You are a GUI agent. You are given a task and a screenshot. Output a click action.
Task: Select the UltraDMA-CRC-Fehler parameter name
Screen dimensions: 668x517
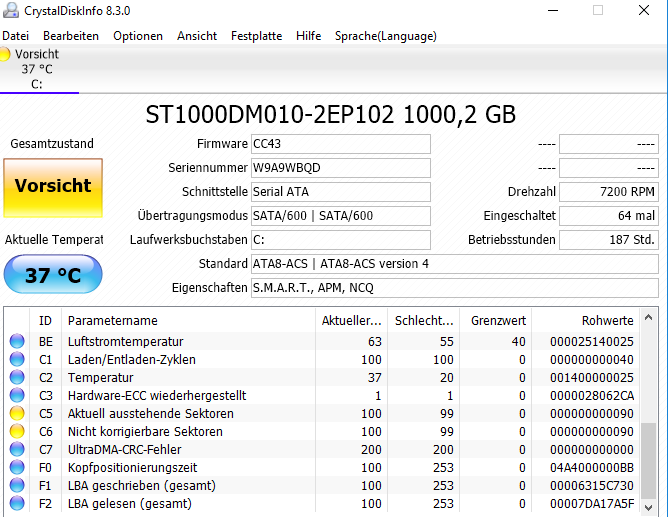[x=124, y=449]
